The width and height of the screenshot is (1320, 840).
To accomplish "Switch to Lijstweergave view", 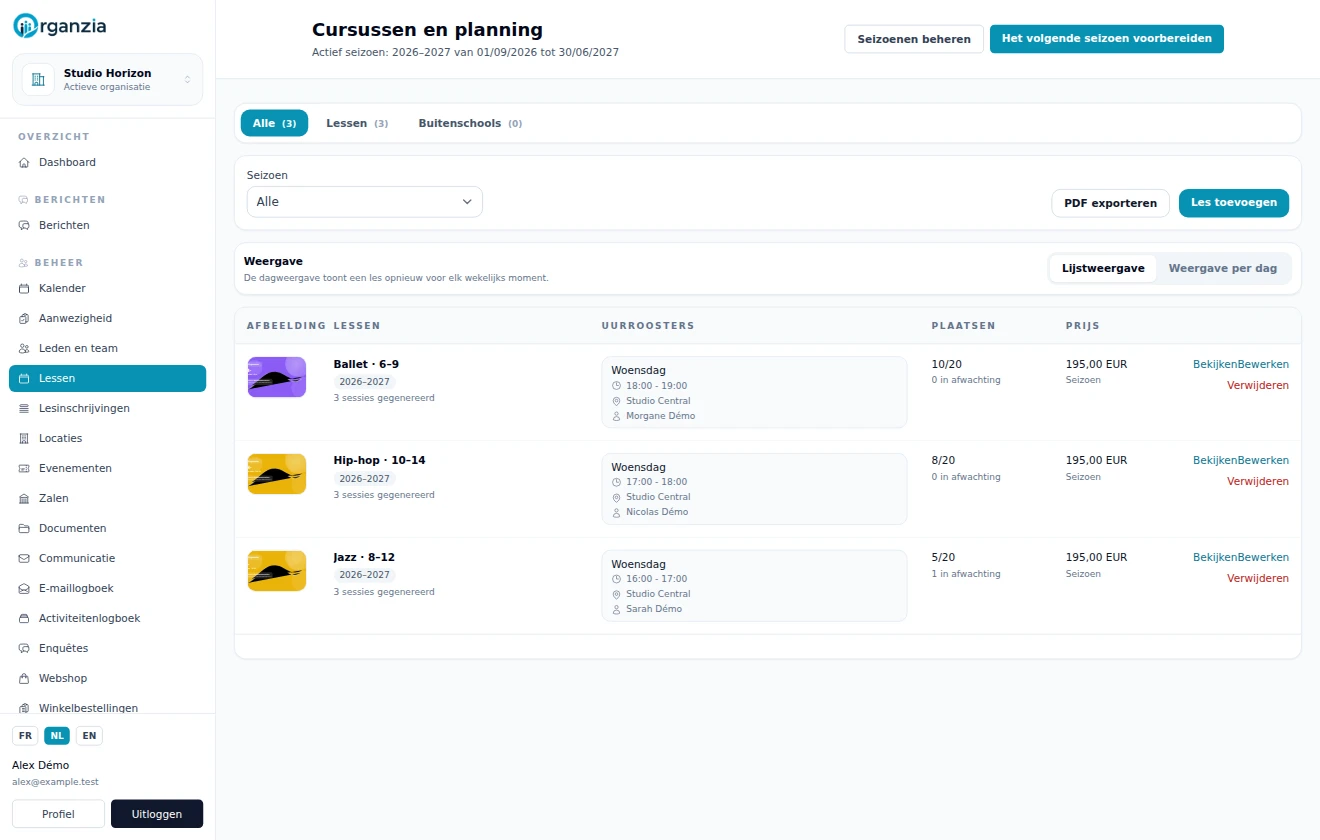I will tap(1103, 269).
